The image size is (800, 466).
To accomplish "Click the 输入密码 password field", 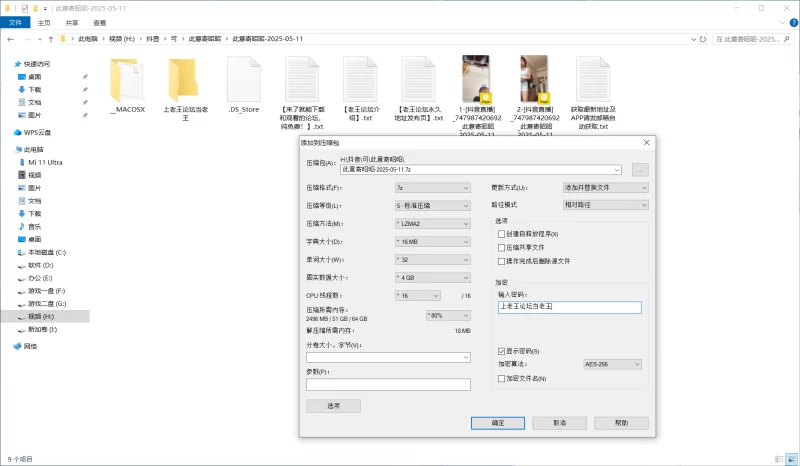I will coord(570,308).
